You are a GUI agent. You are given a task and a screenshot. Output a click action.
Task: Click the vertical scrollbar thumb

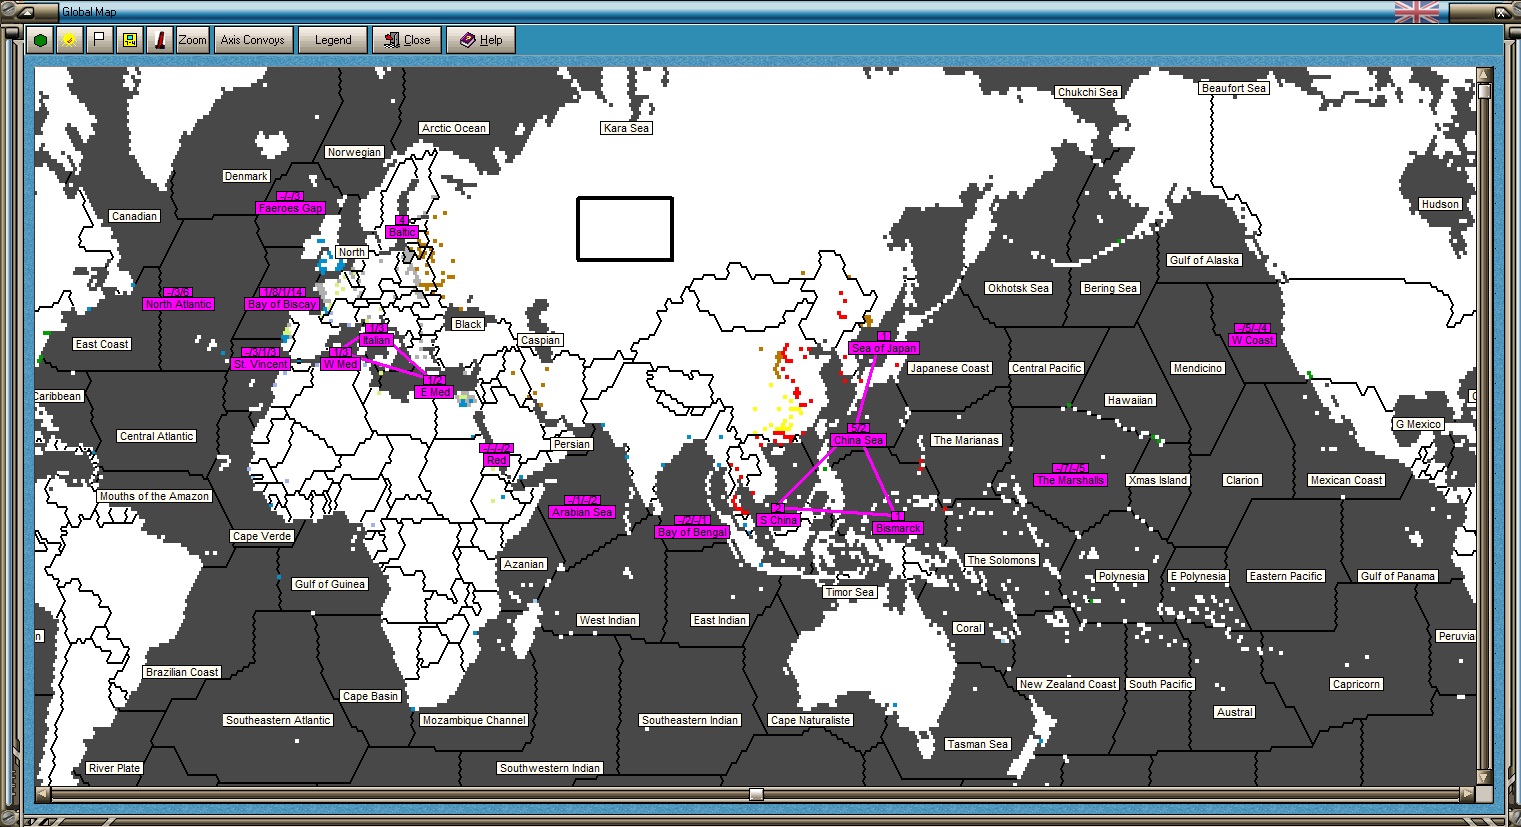(1484, 91)
